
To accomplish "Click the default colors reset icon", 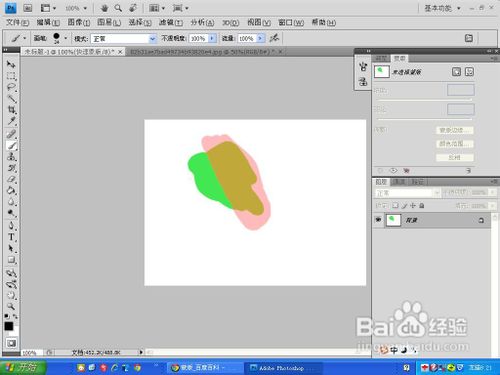I will coord(7,316).
